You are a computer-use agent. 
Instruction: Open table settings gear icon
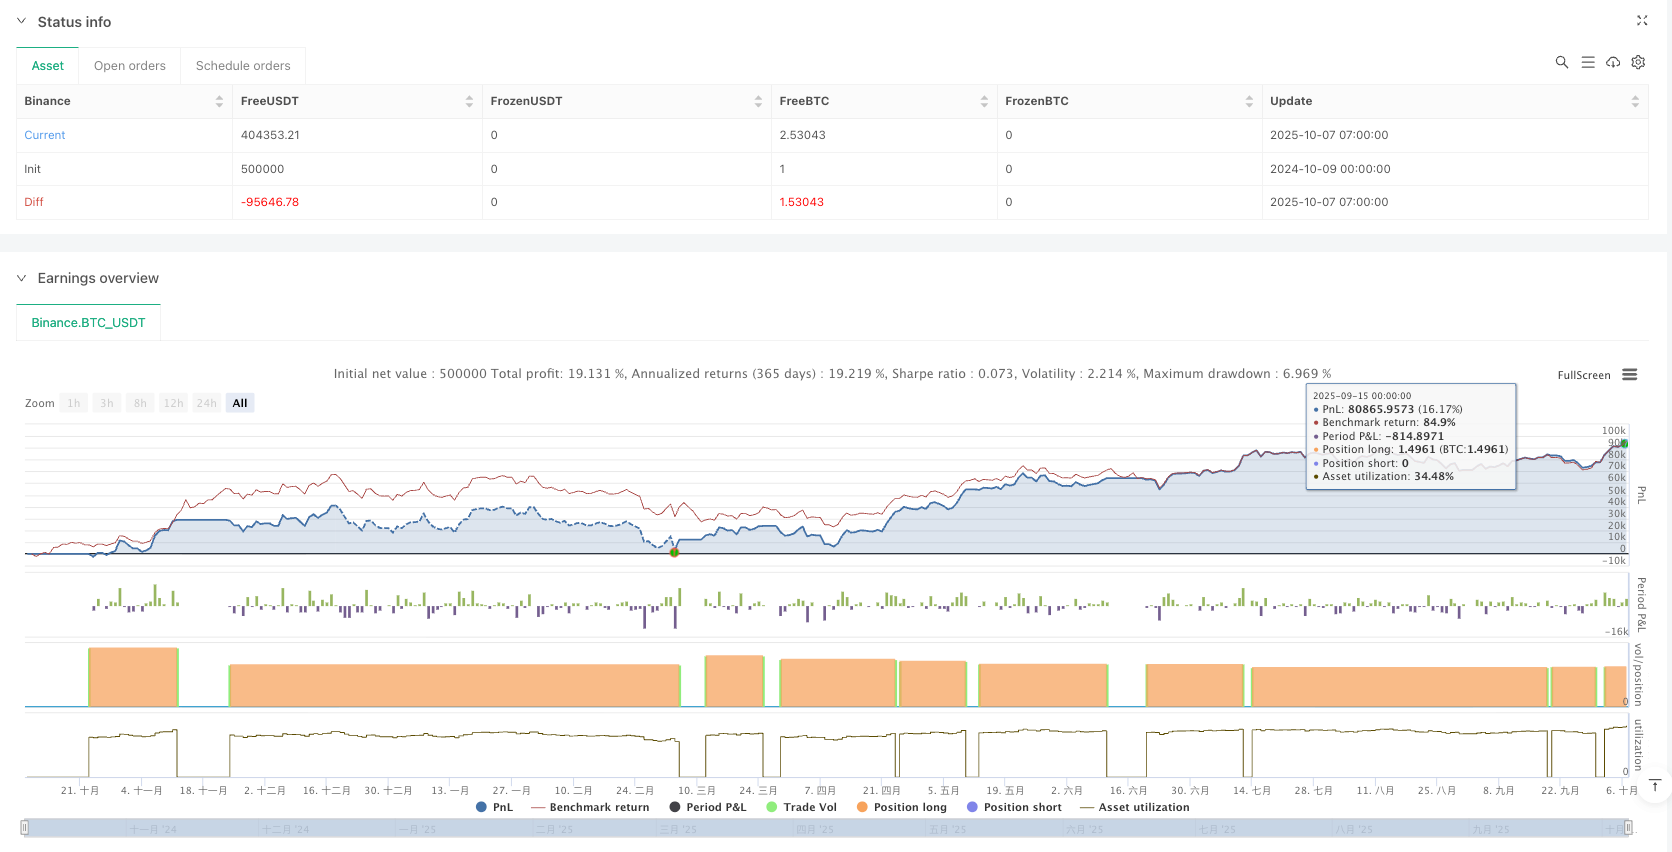(x=1638, y=62)
